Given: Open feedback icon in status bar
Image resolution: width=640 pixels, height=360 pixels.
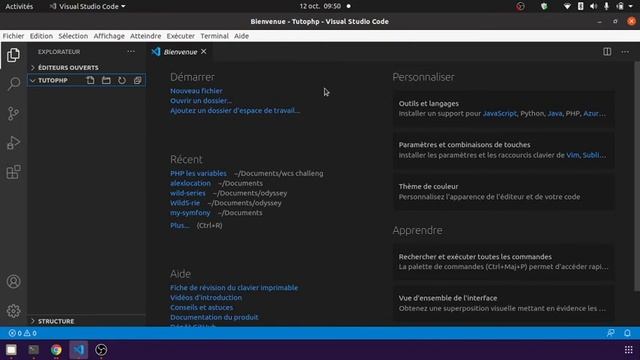Looking at the screenshot, I should (611, 333).
